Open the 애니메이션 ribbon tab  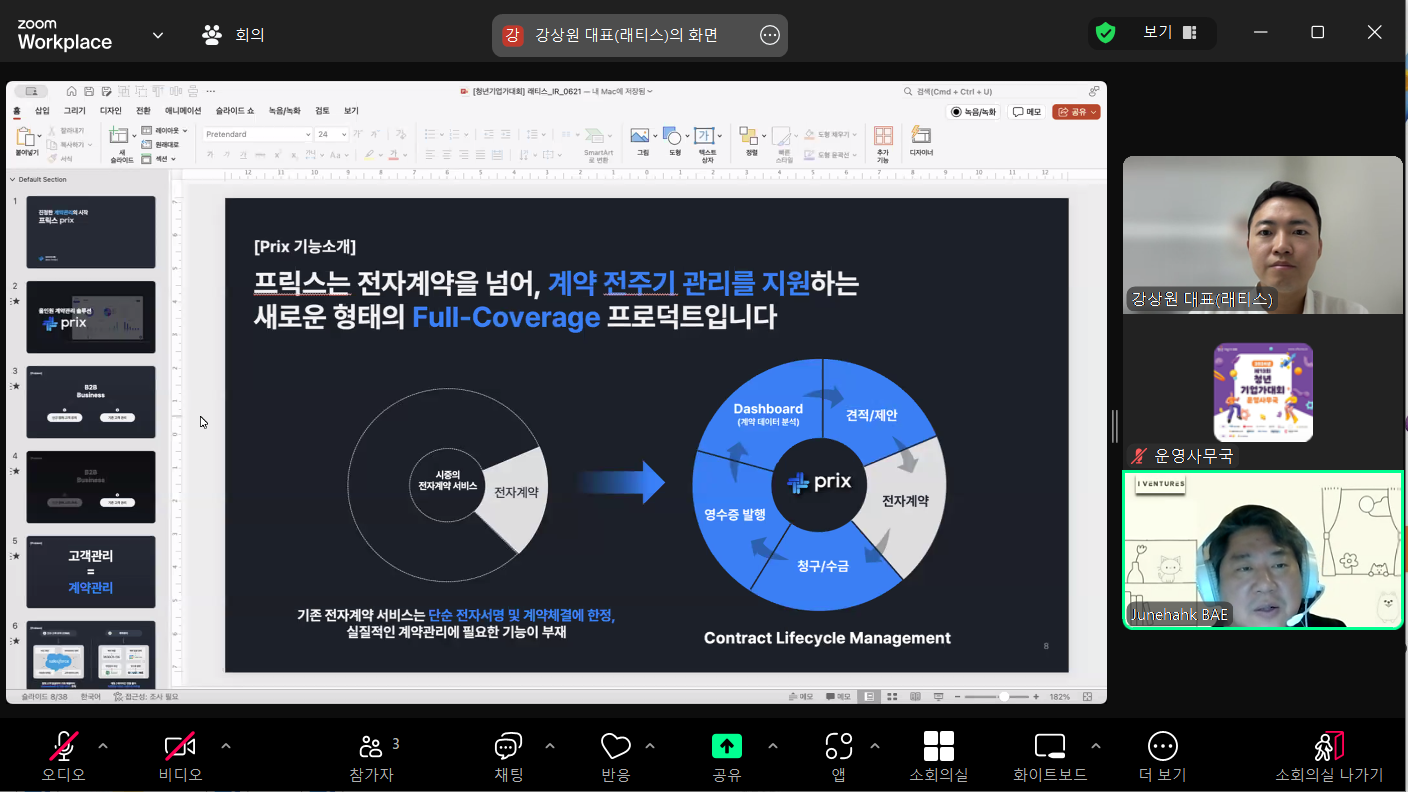coord(183,111)
